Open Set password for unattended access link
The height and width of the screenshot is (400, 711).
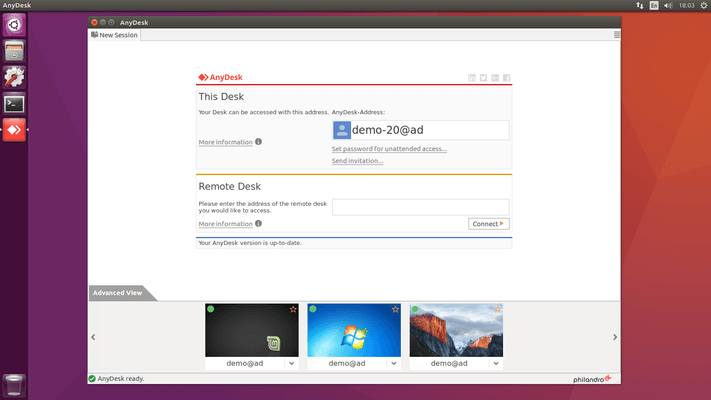coord(389,149)
